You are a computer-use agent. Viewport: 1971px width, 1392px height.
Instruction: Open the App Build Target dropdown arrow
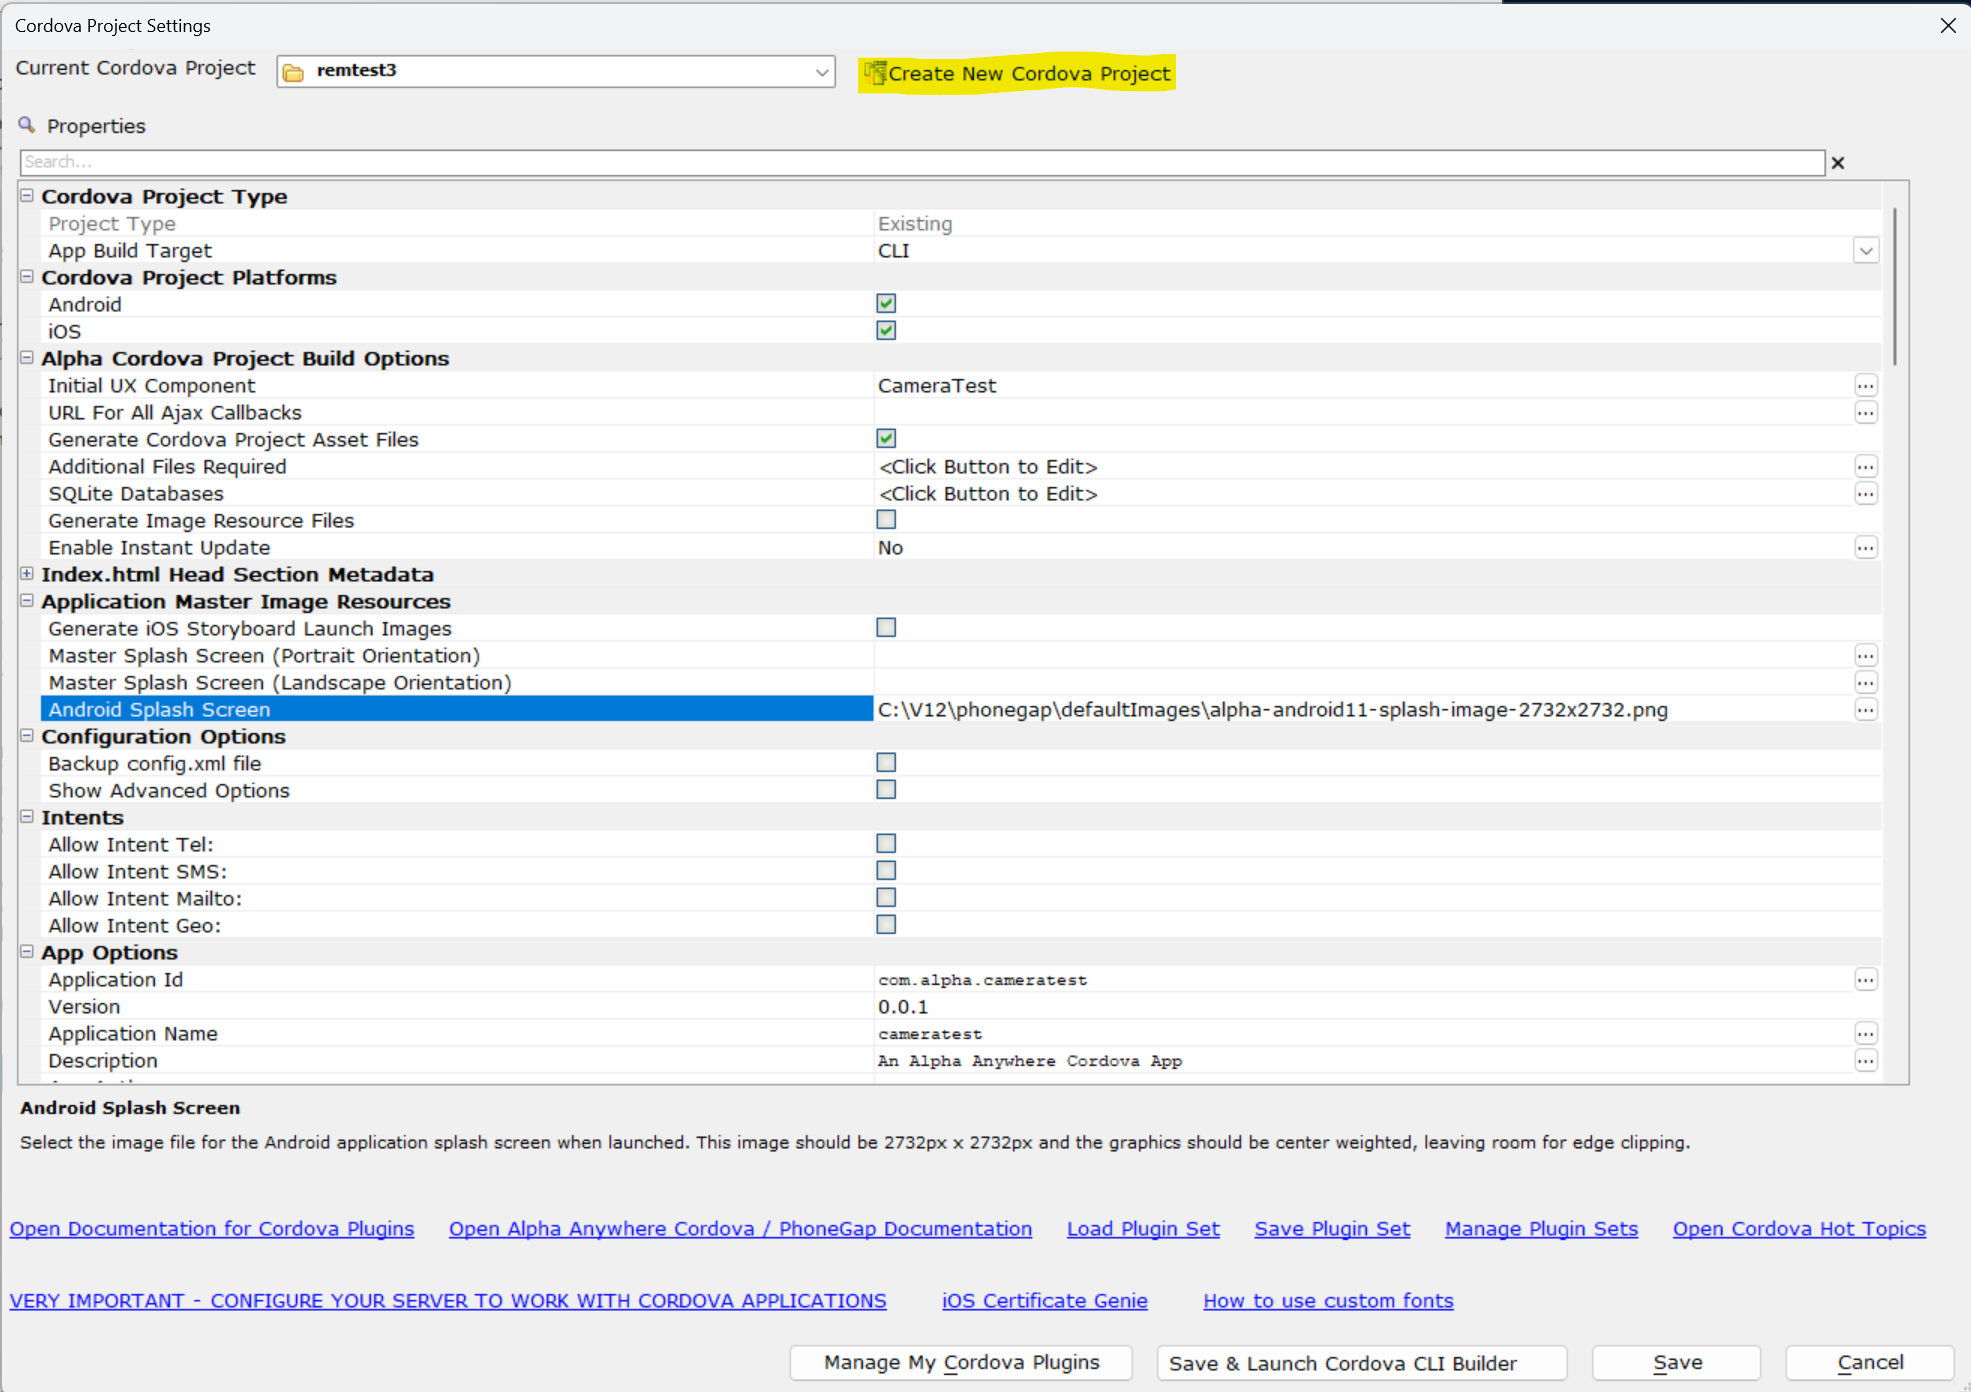pos(1865,251)
